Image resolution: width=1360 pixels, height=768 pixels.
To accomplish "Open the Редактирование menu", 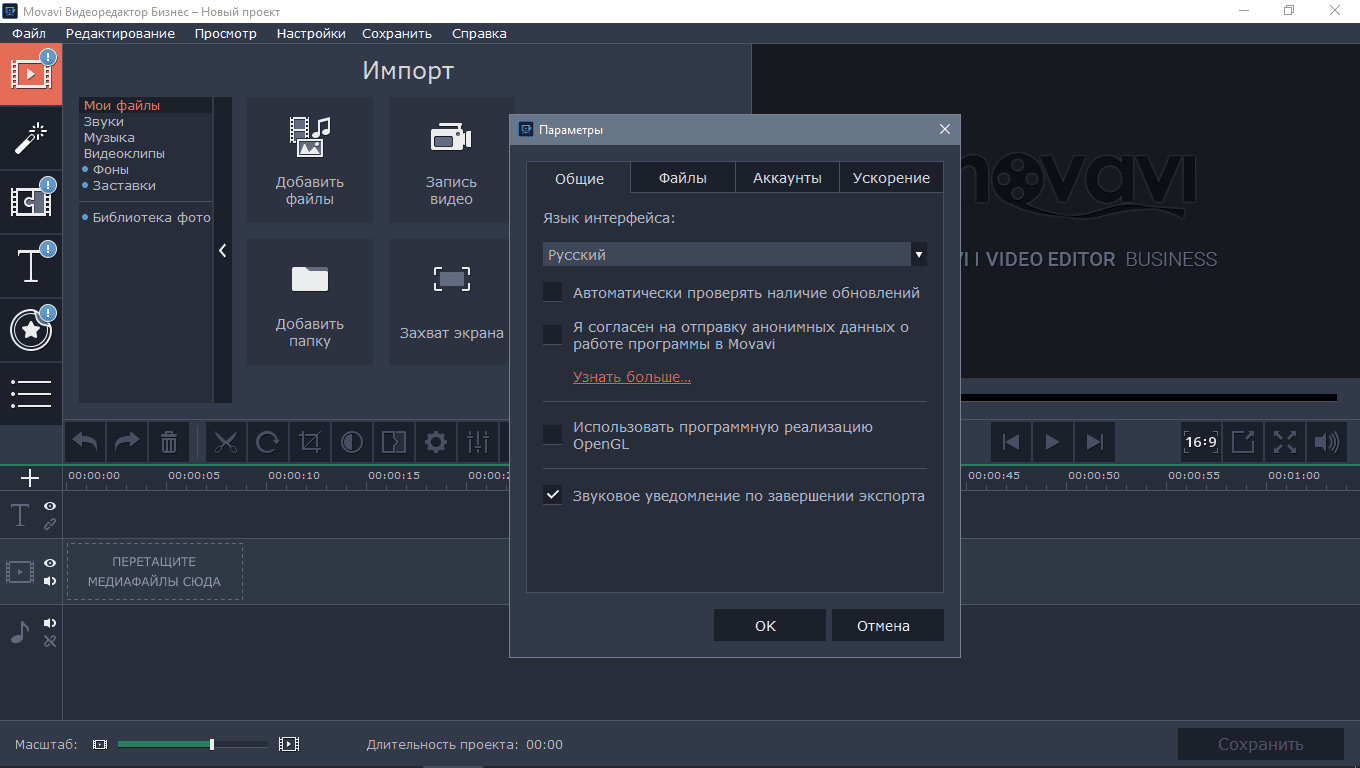I will pyautogui.click(x=120, y=33).
